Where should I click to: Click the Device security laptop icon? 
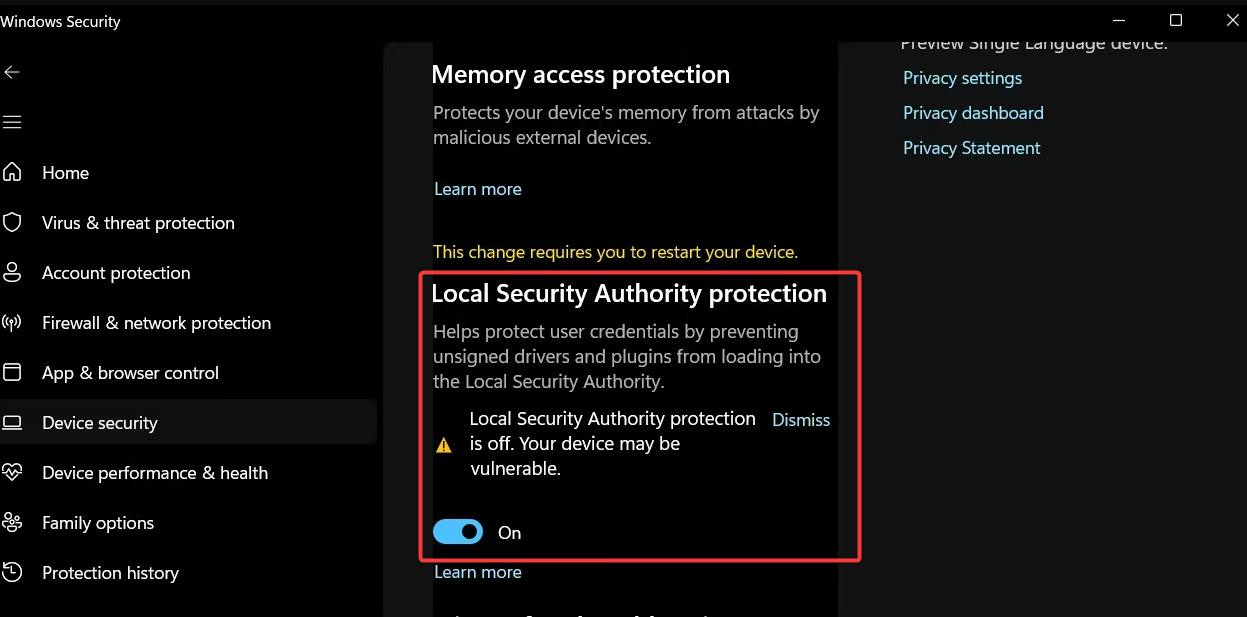(x=12, y=422)
